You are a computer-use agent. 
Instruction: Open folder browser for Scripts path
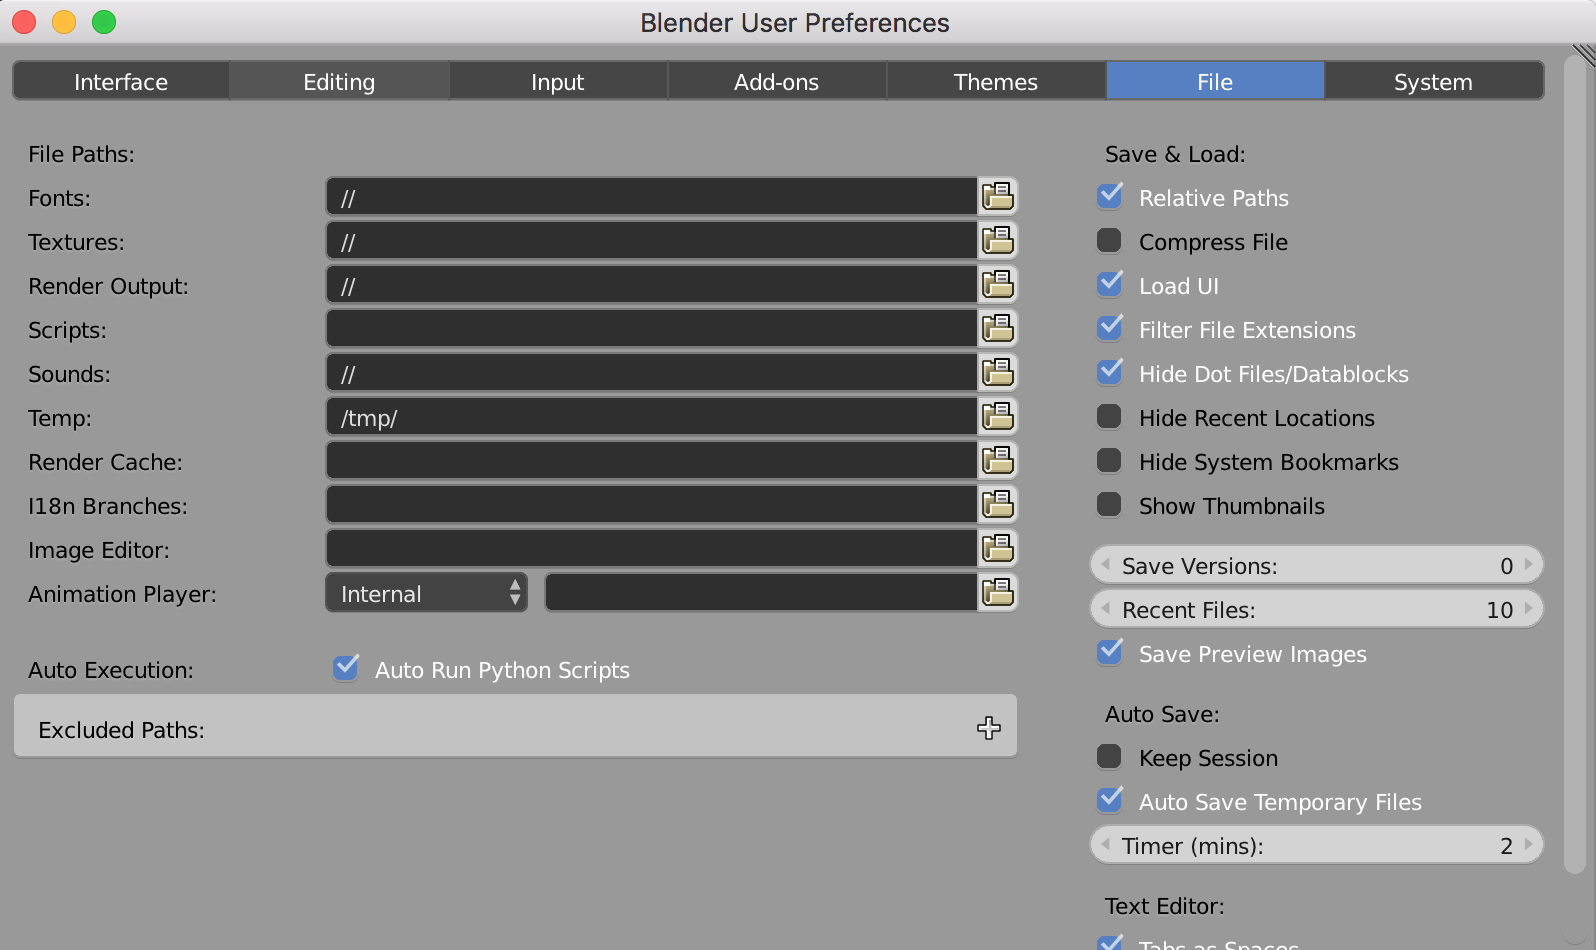(997, 329)
